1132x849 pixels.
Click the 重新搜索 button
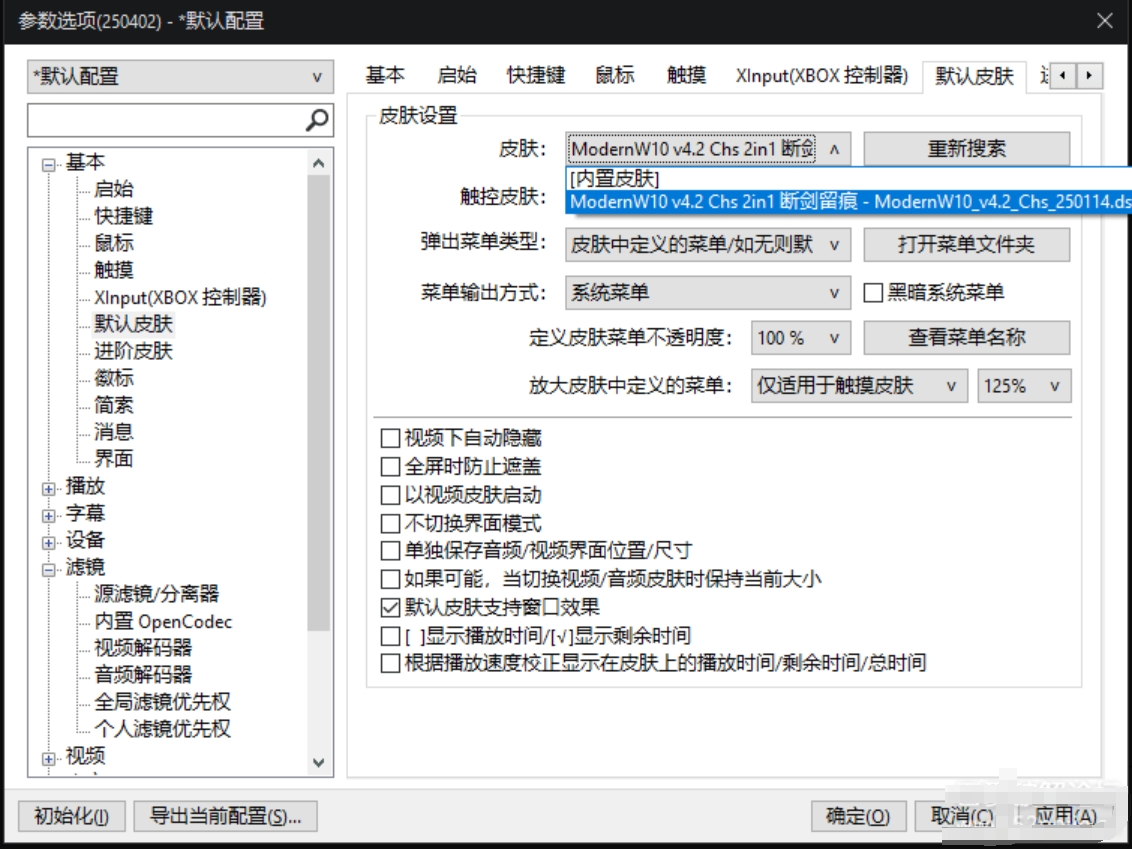point(967,149)
